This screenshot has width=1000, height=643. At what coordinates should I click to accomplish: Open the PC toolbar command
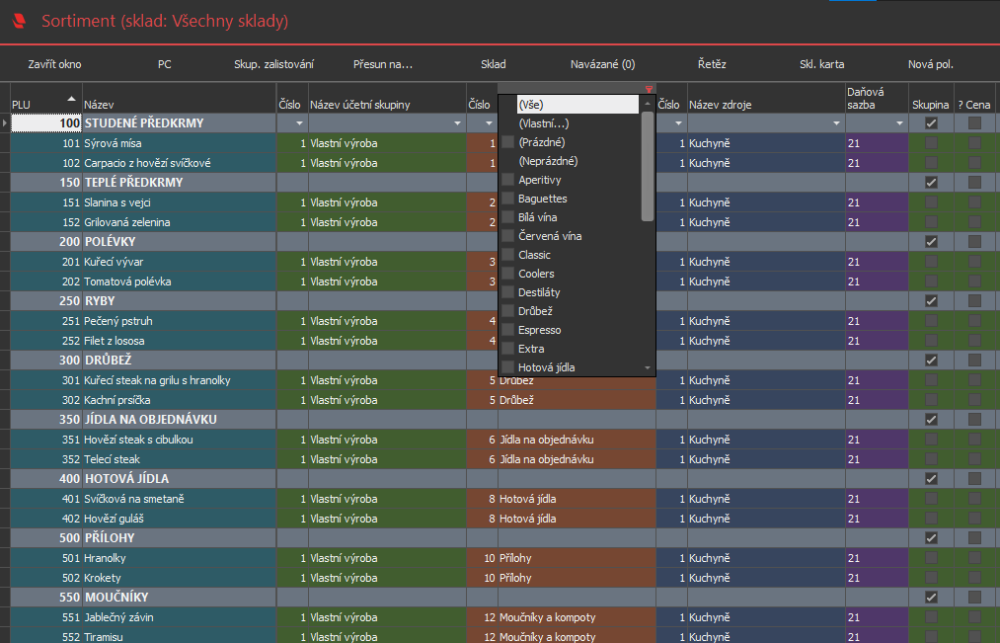[165, 64]
